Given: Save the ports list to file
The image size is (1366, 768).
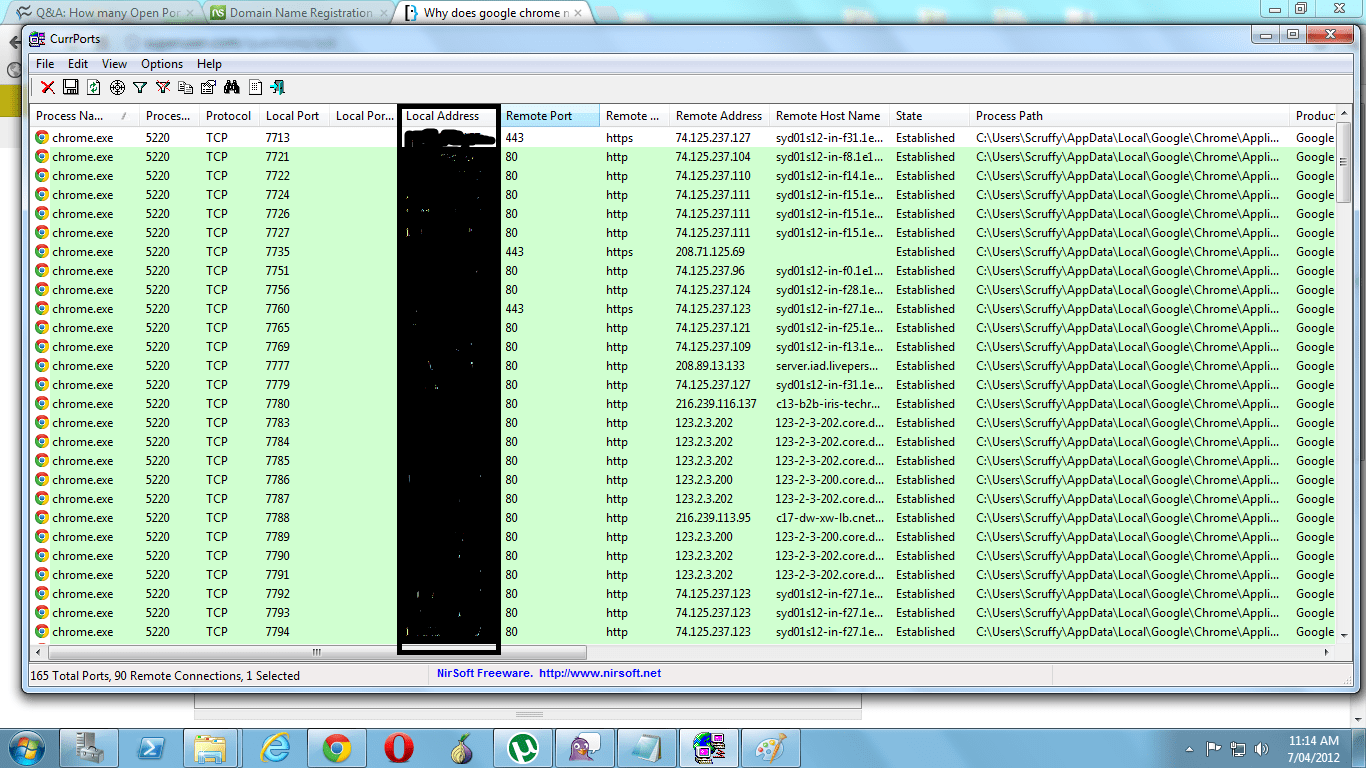Looking at the screenshot, I should click(70, 87).
